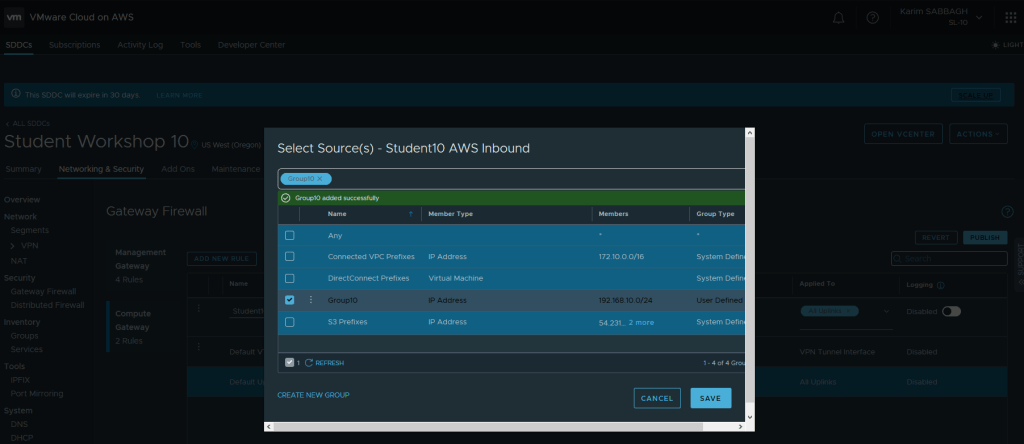Select the S3 Prefixes checkbox
1024x444 pixels.
(290, 322)
